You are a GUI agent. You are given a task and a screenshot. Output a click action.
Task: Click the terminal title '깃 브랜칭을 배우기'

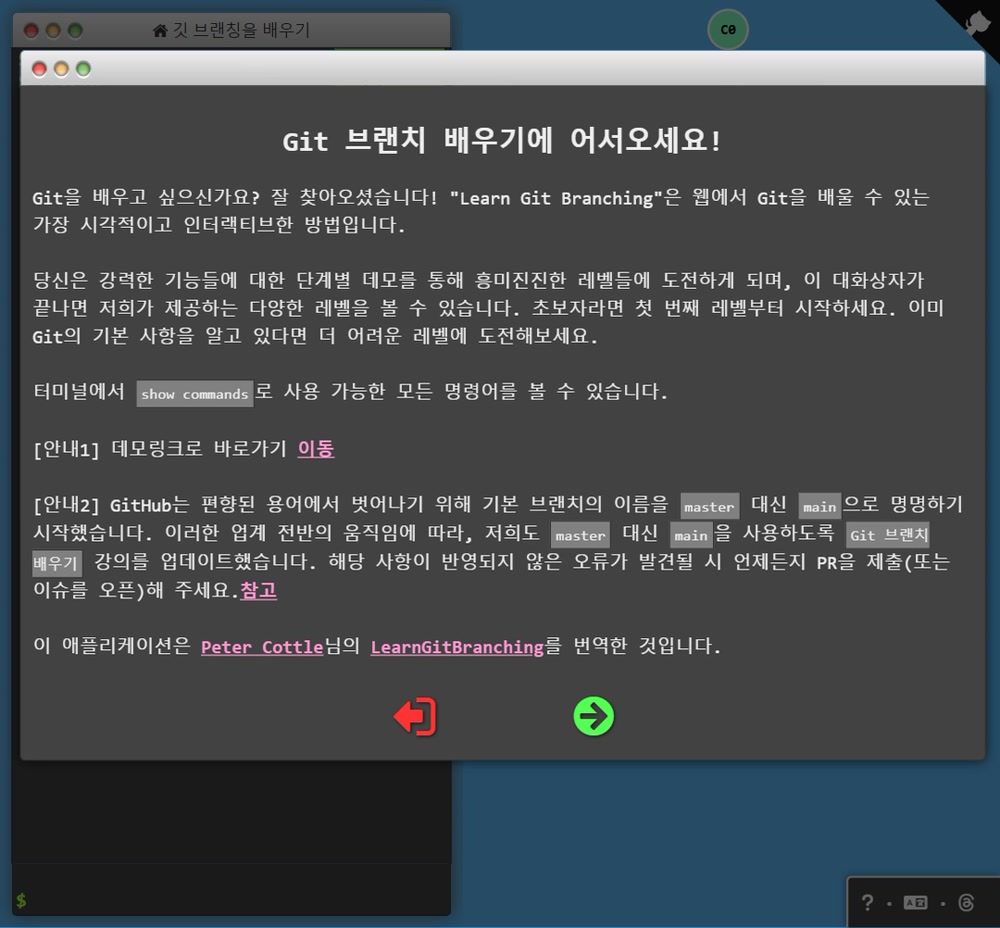click(x=241, y=30)
